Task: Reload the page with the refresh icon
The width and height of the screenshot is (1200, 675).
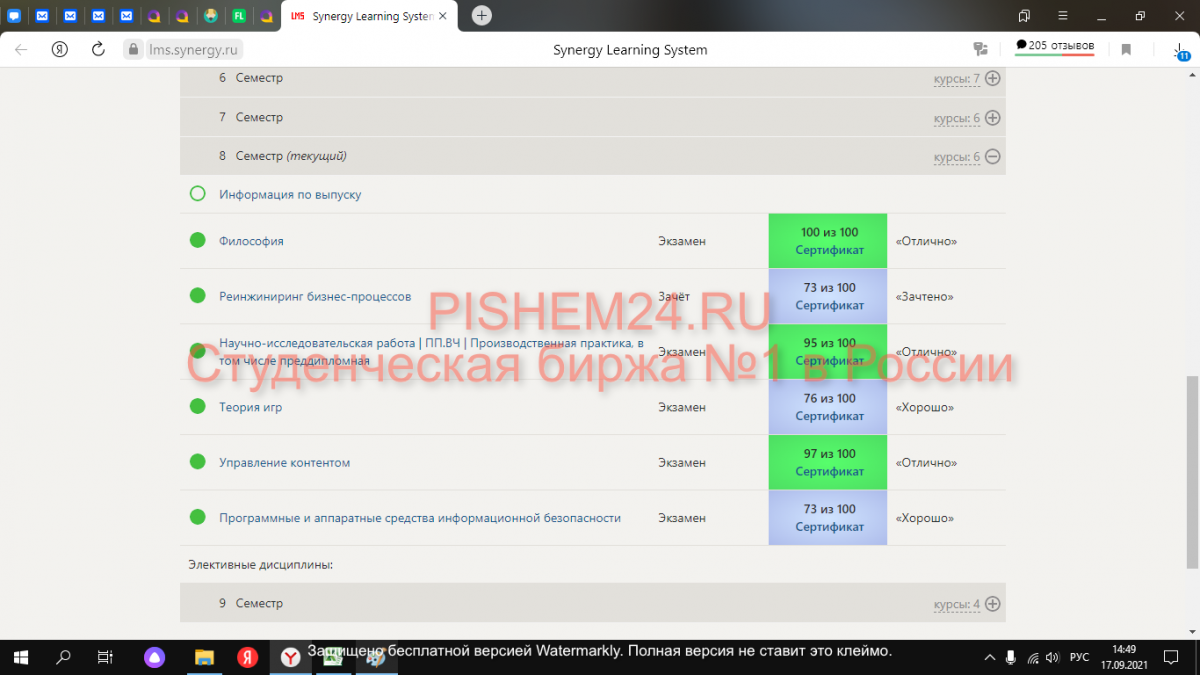Action: pos(98,49)
